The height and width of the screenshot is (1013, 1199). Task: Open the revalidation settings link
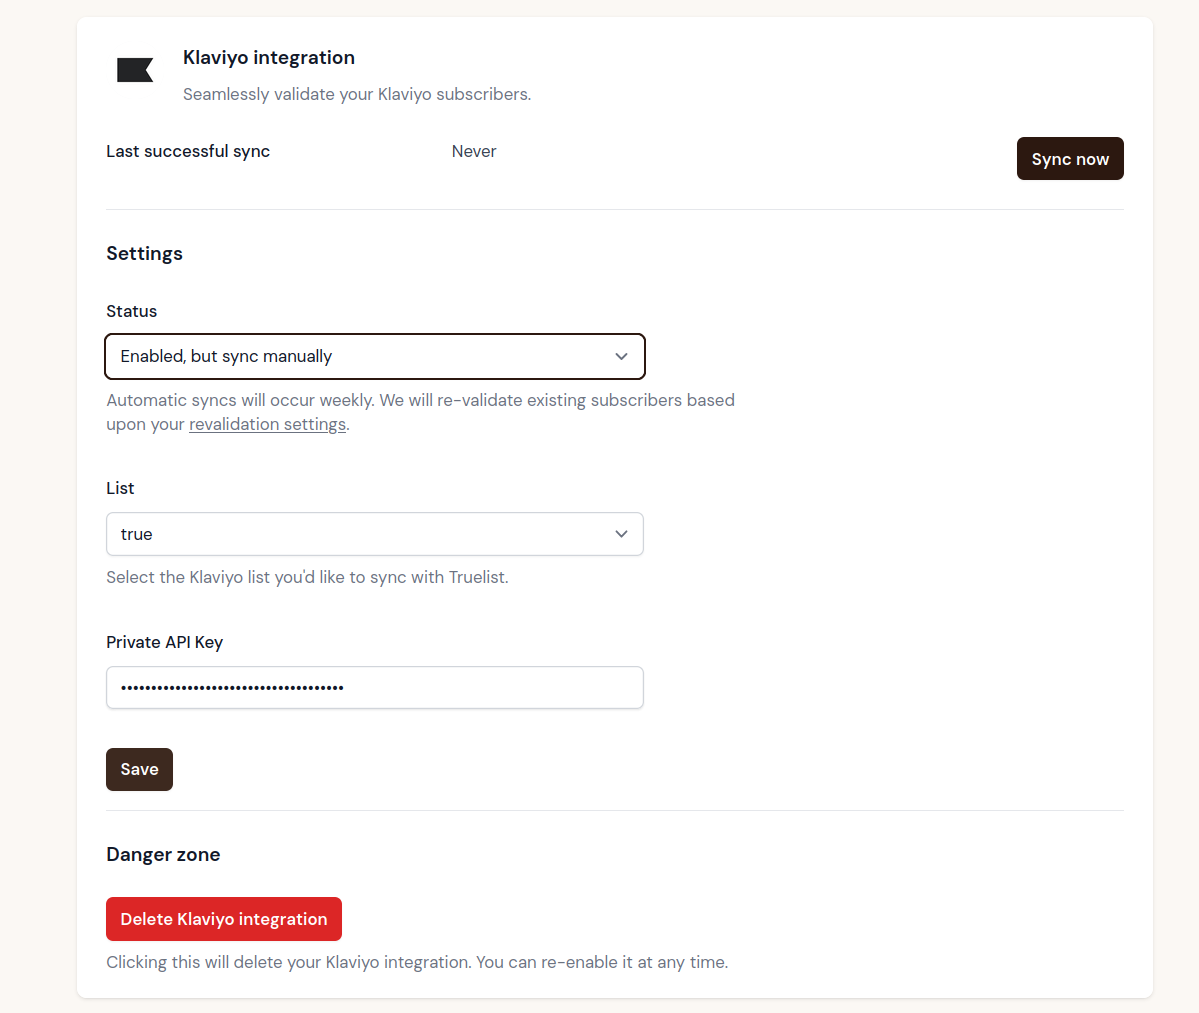(x=268, y=424)
